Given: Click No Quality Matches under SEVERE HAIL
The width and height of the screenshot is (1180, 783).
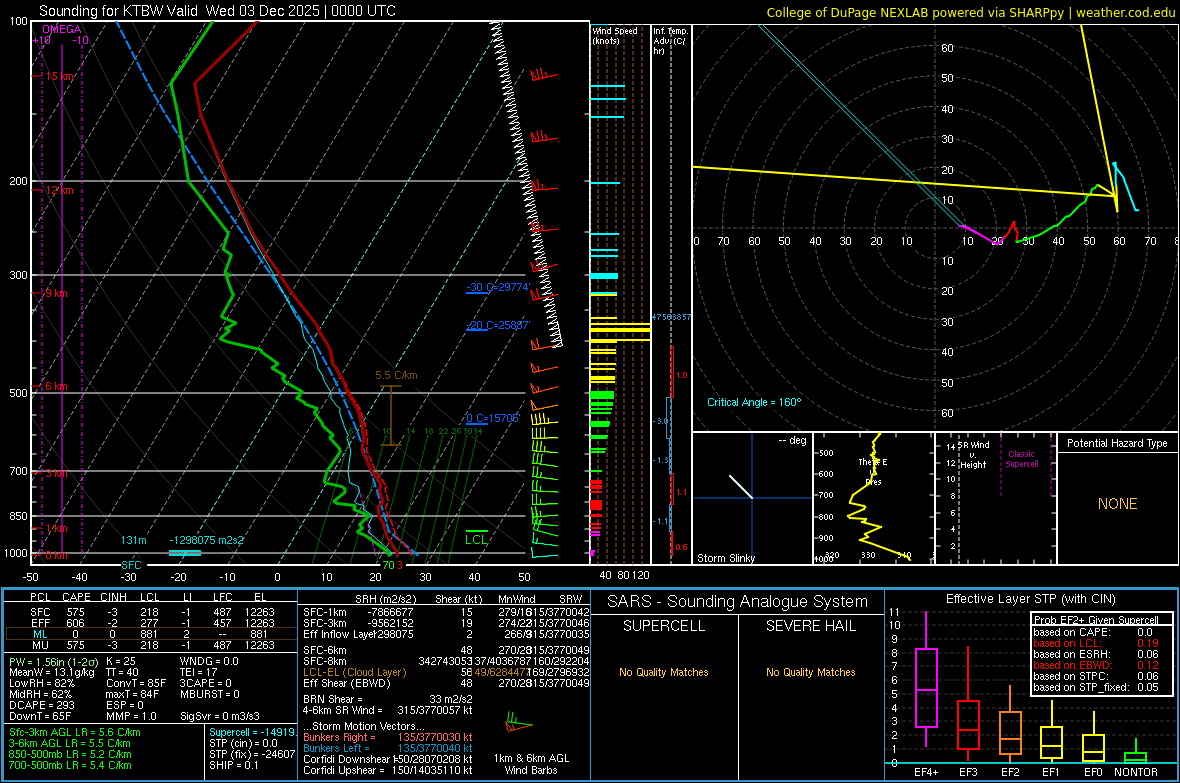Looking at the screenshot, I should tap(810, 672).
